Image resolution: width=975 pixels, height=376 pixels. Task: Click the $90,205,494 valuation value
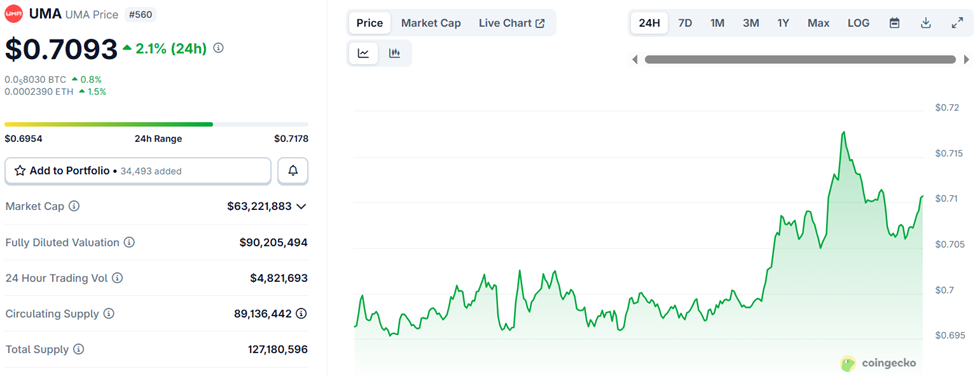tap(274, 242)
